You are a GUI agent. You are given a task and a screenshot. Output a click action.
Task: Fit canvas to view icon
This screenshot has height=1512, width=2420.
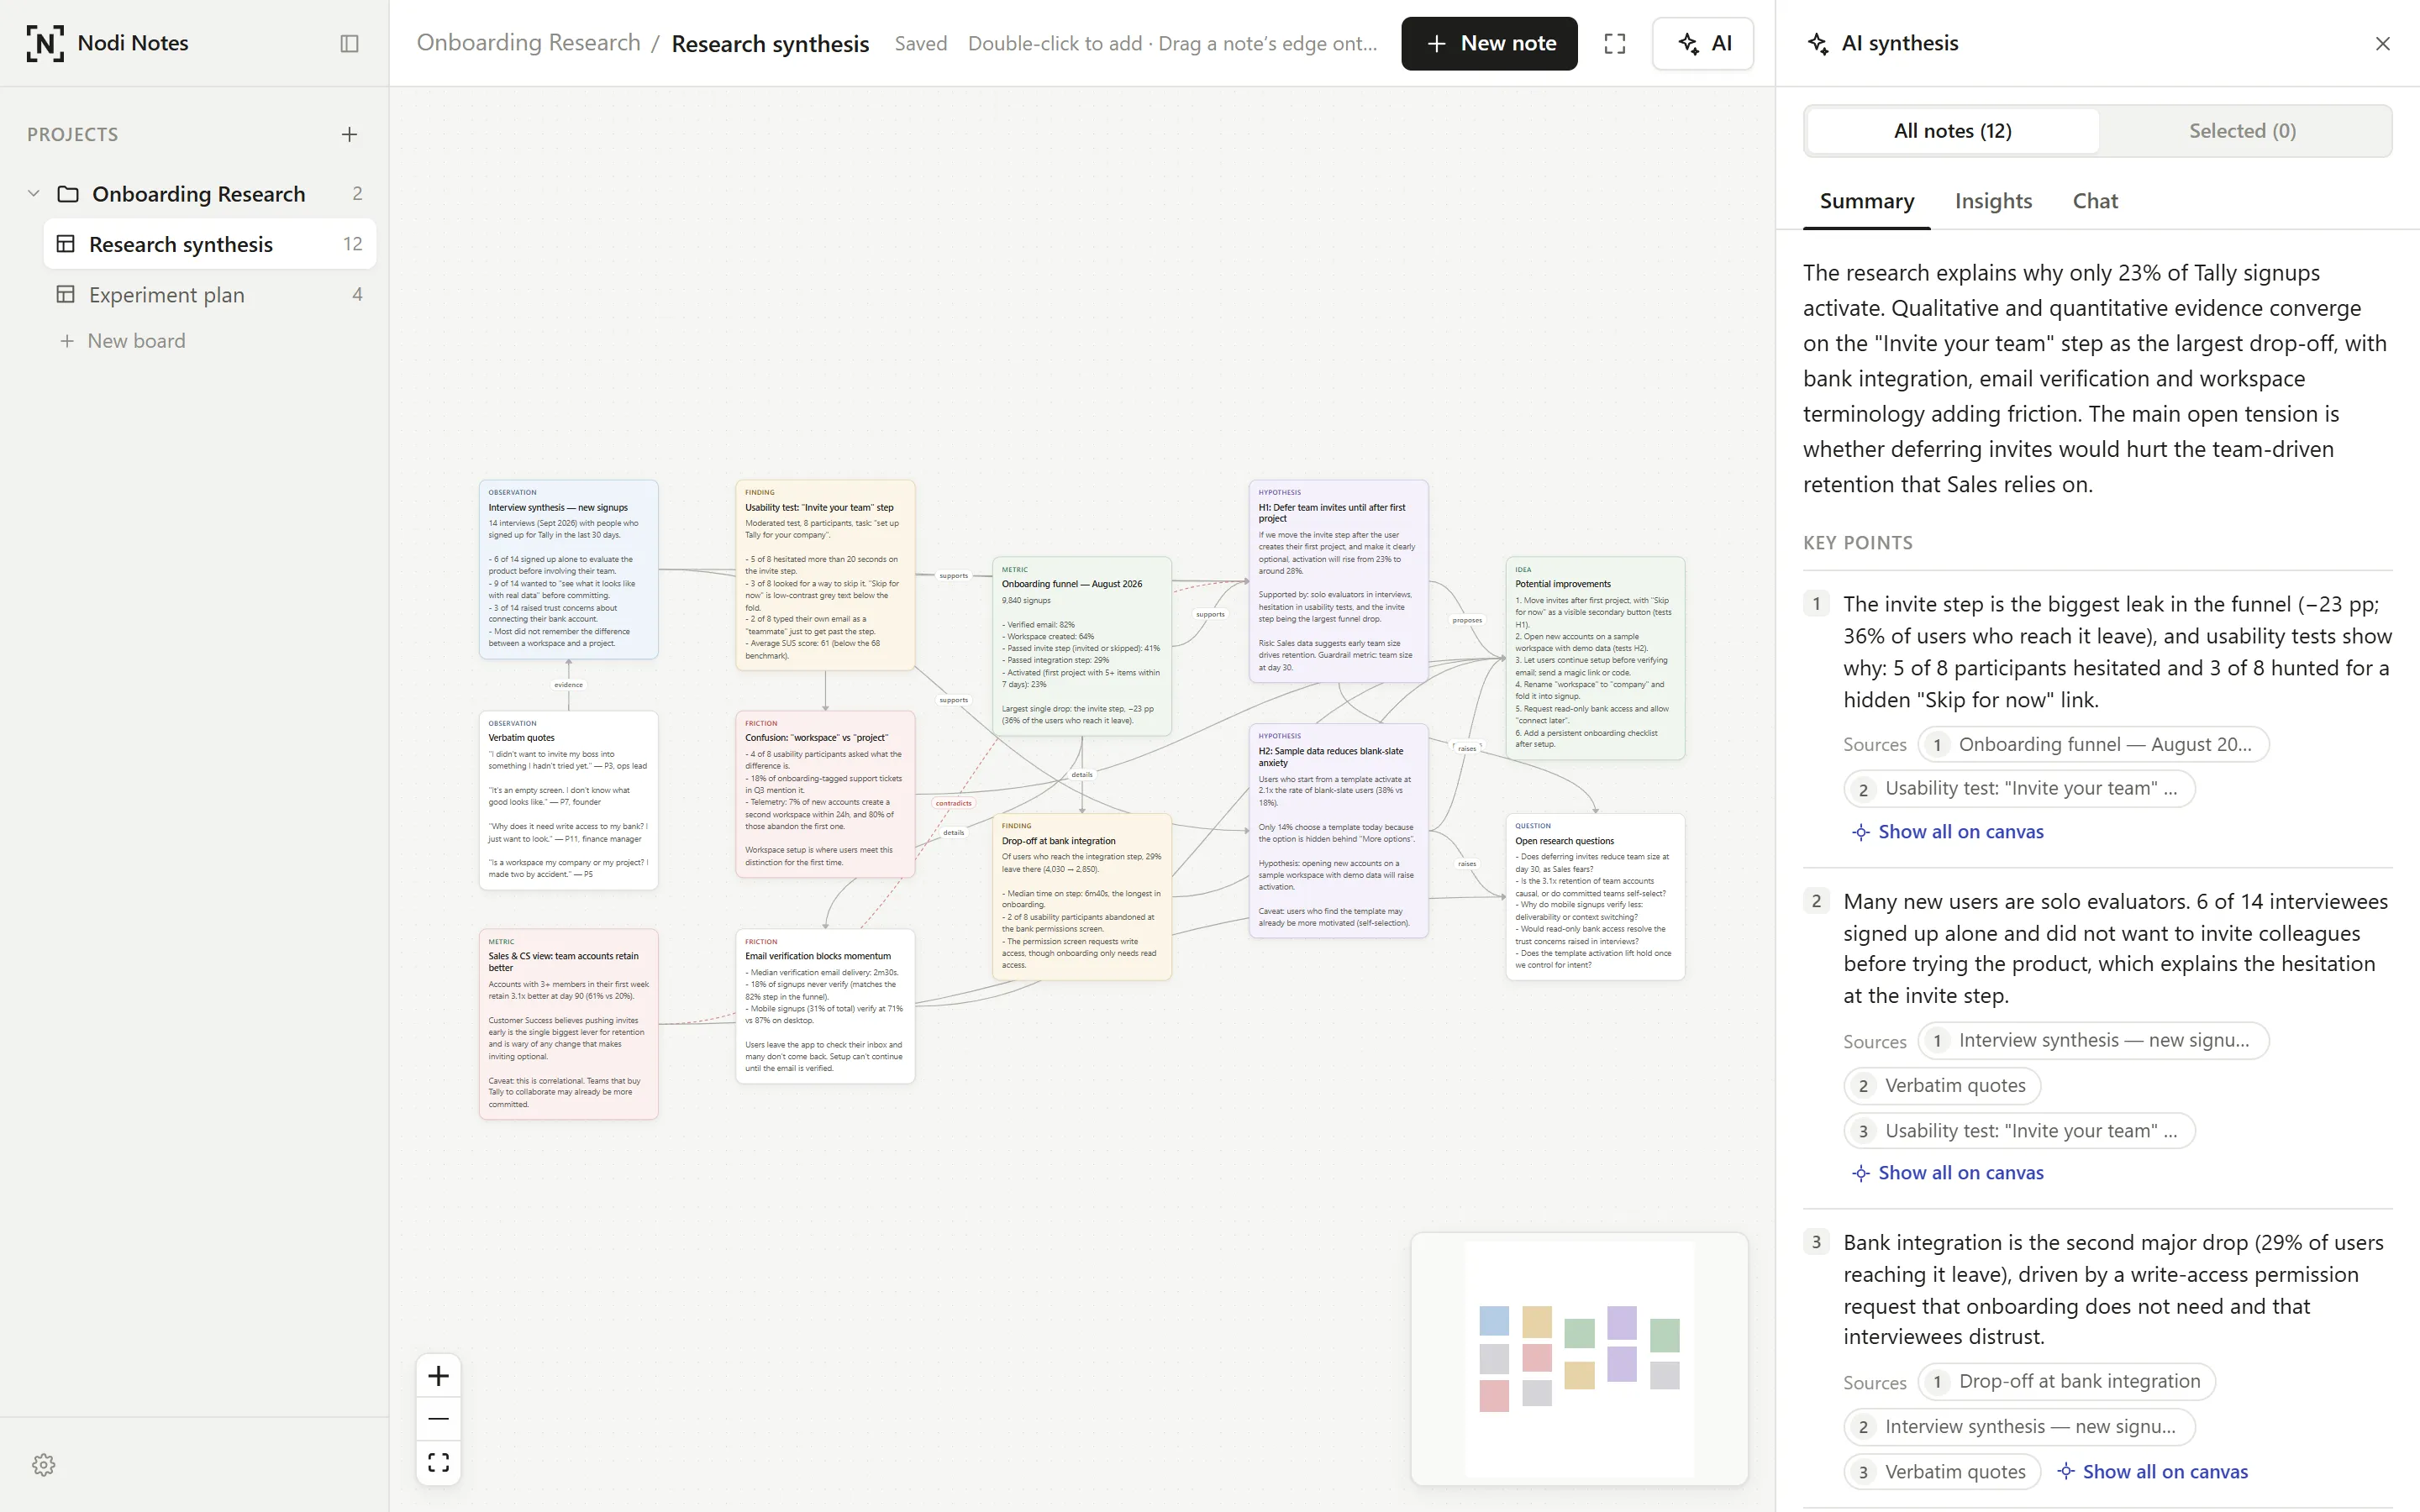point(438,1463)
